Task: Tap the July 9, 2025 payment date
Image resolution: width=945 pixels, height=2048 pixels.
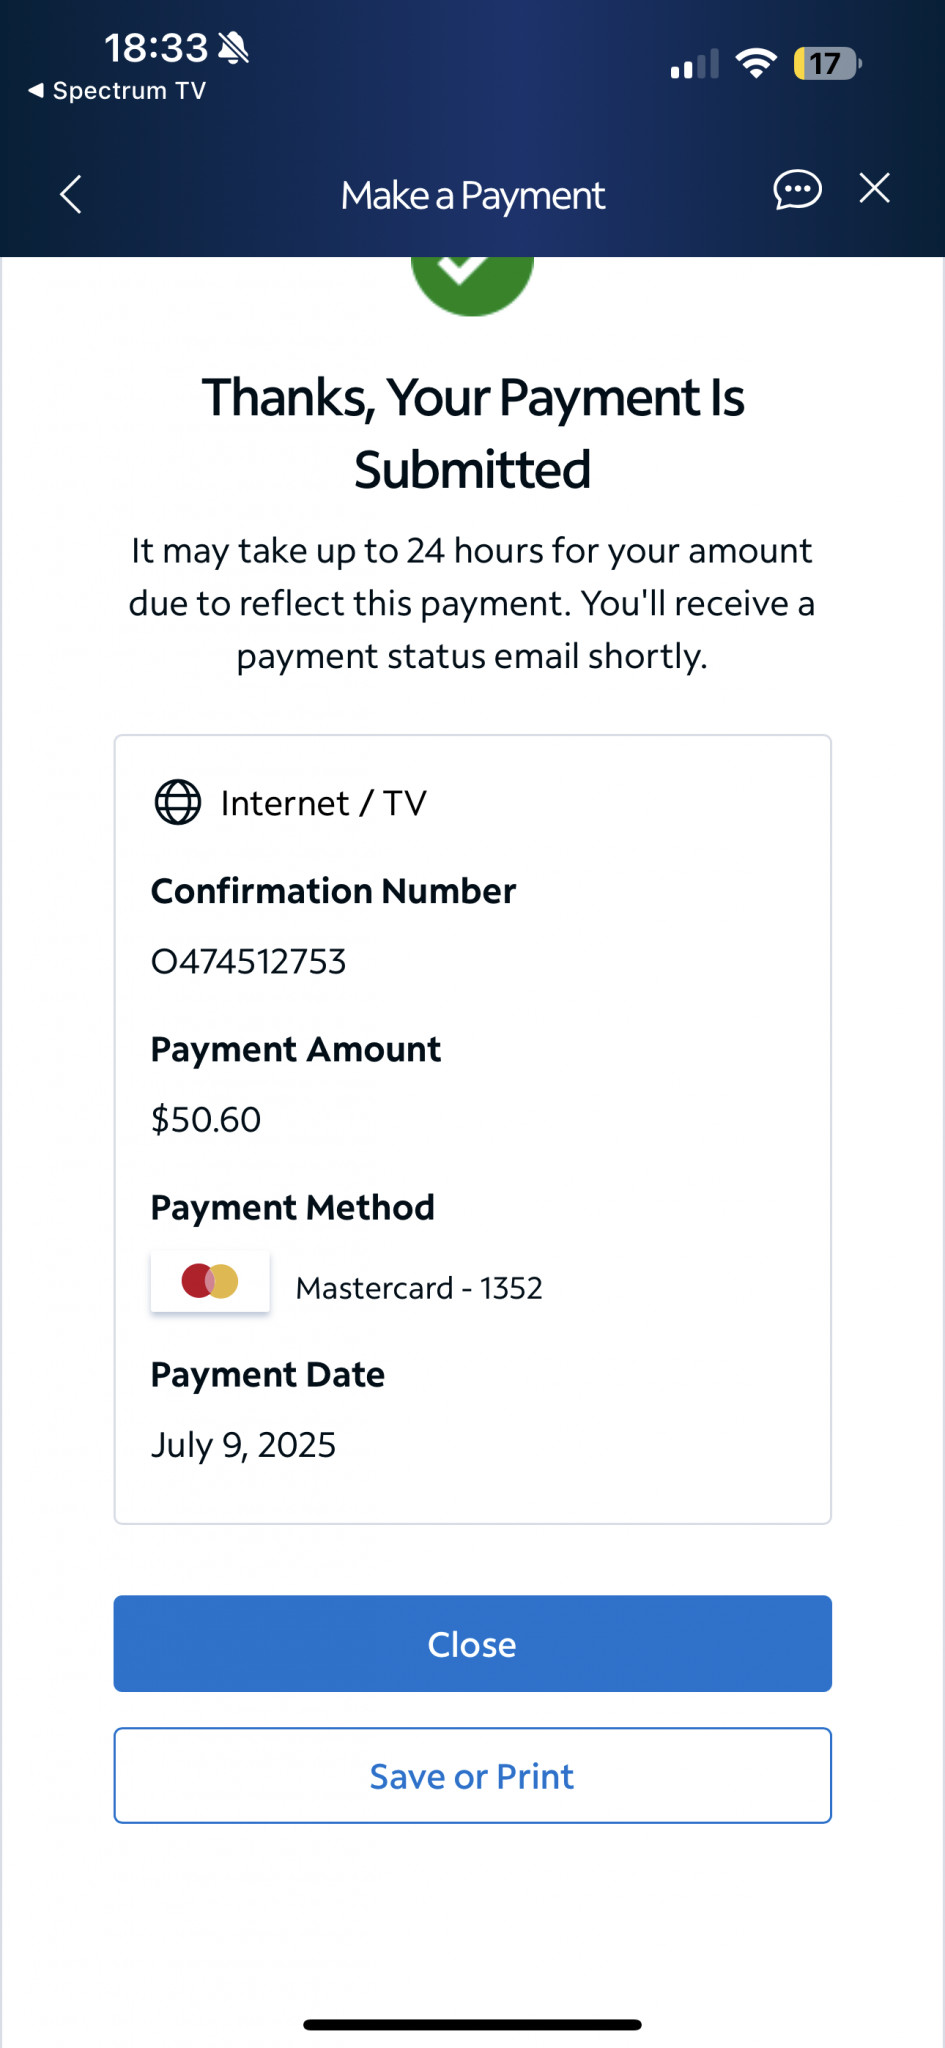Action: tap(243, 1445)
